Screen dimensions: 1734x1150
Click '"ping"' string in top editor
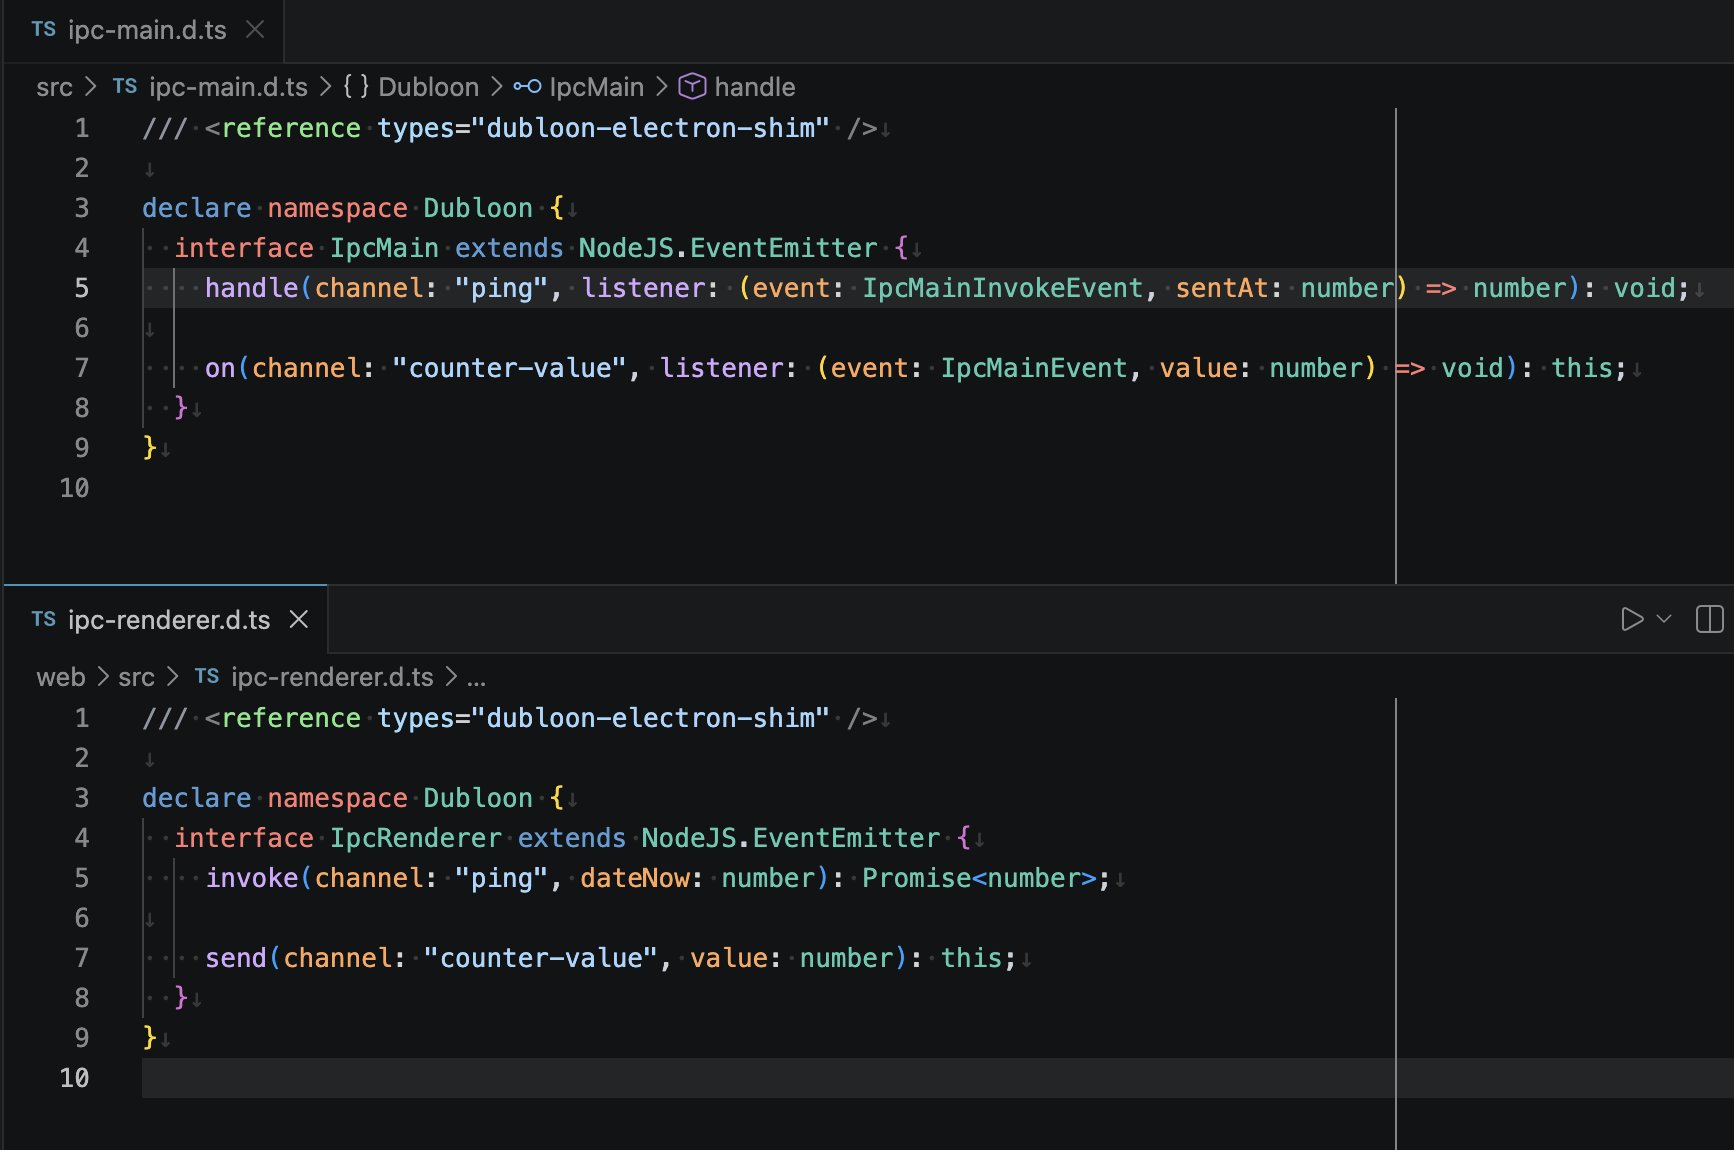501,288
